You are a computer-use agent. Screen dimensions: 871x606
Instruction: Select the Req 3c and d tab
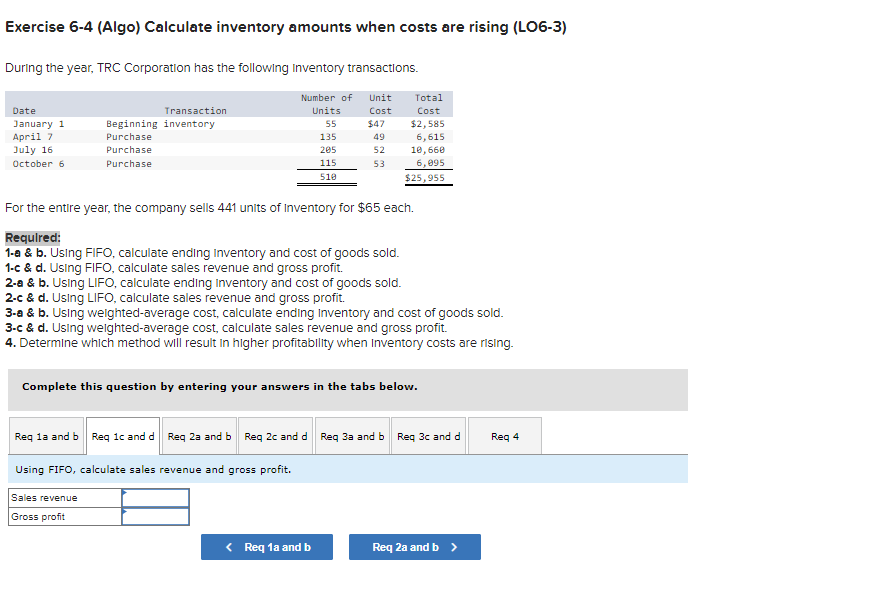[428, 435]
